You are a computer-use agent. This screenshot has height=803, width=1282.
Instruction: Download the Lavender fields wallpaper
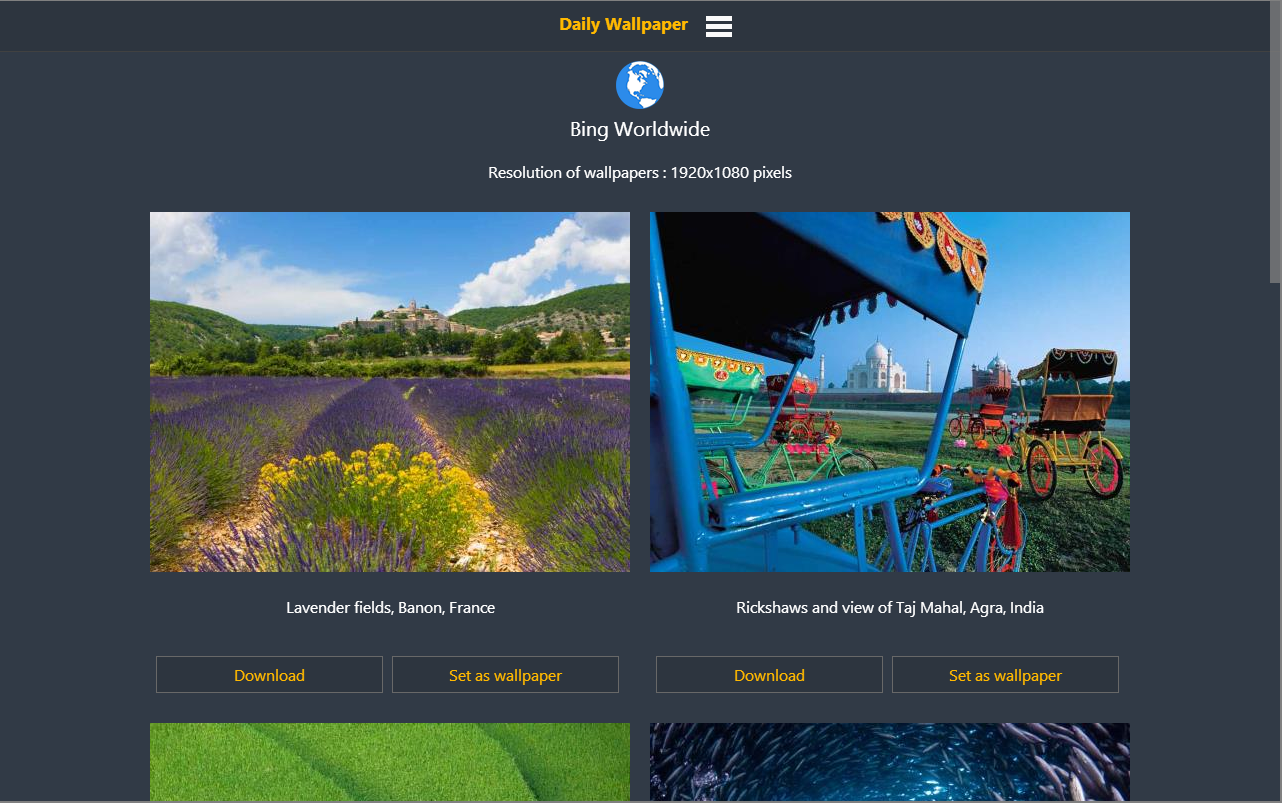269,674
